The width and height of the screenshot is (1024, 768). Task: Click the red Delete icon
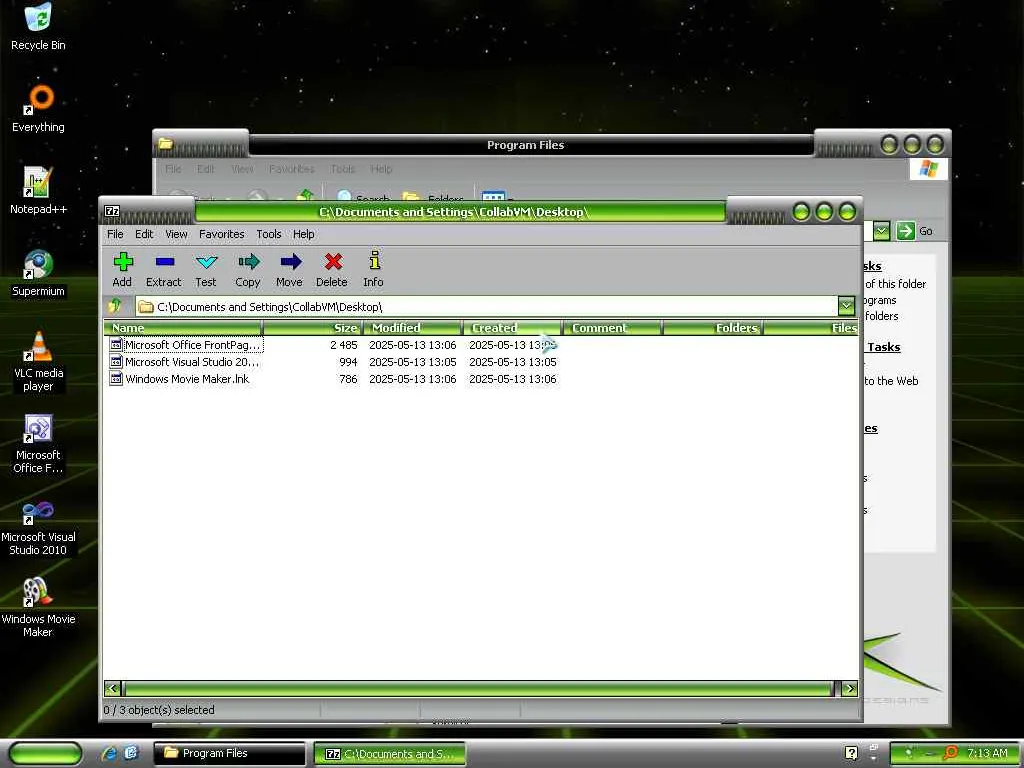tap(333, 262)
